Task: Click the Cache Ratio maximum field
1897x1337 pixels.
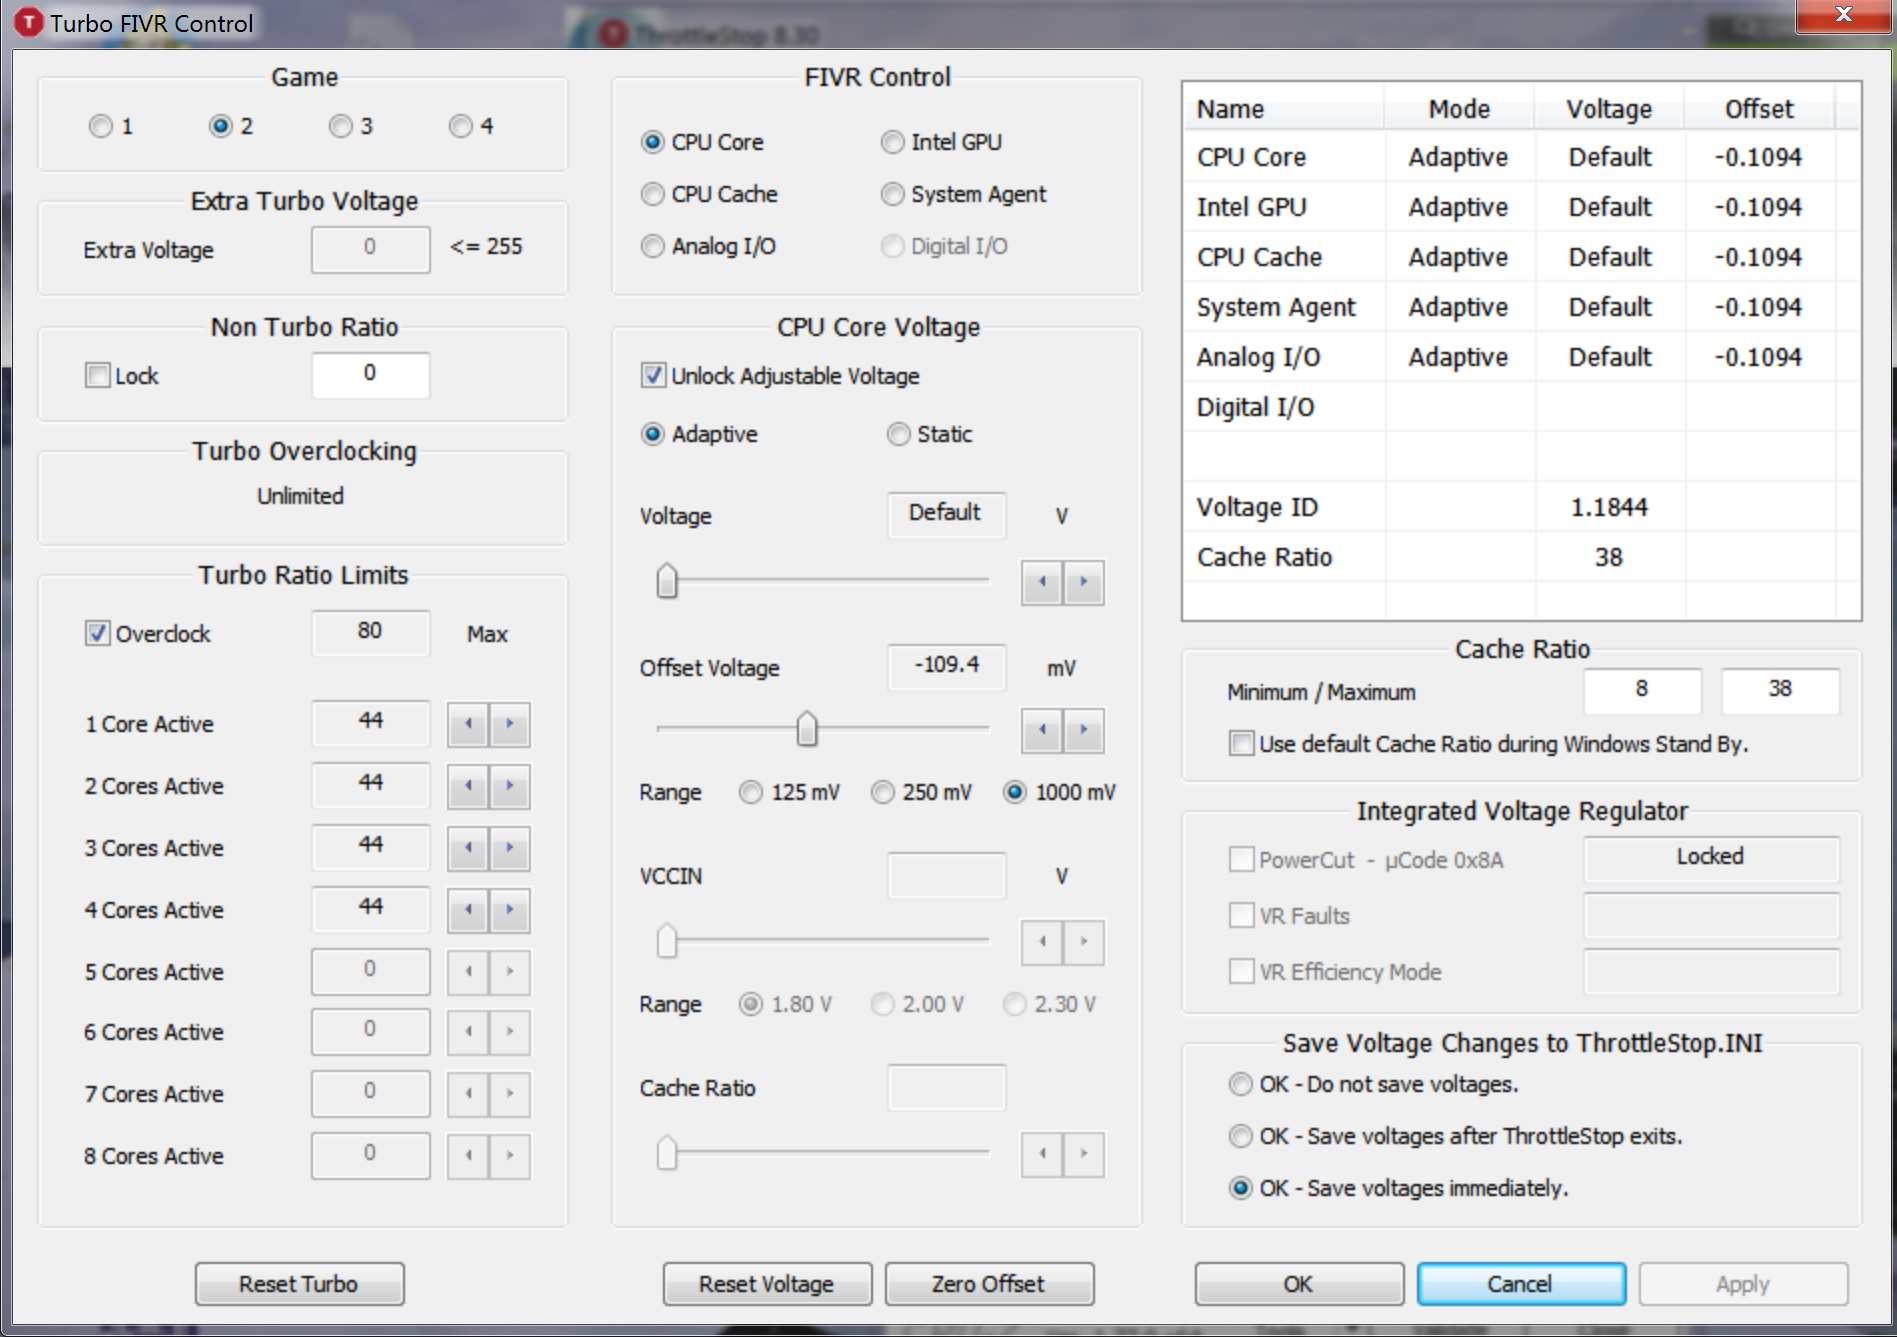Action: 1780,690
